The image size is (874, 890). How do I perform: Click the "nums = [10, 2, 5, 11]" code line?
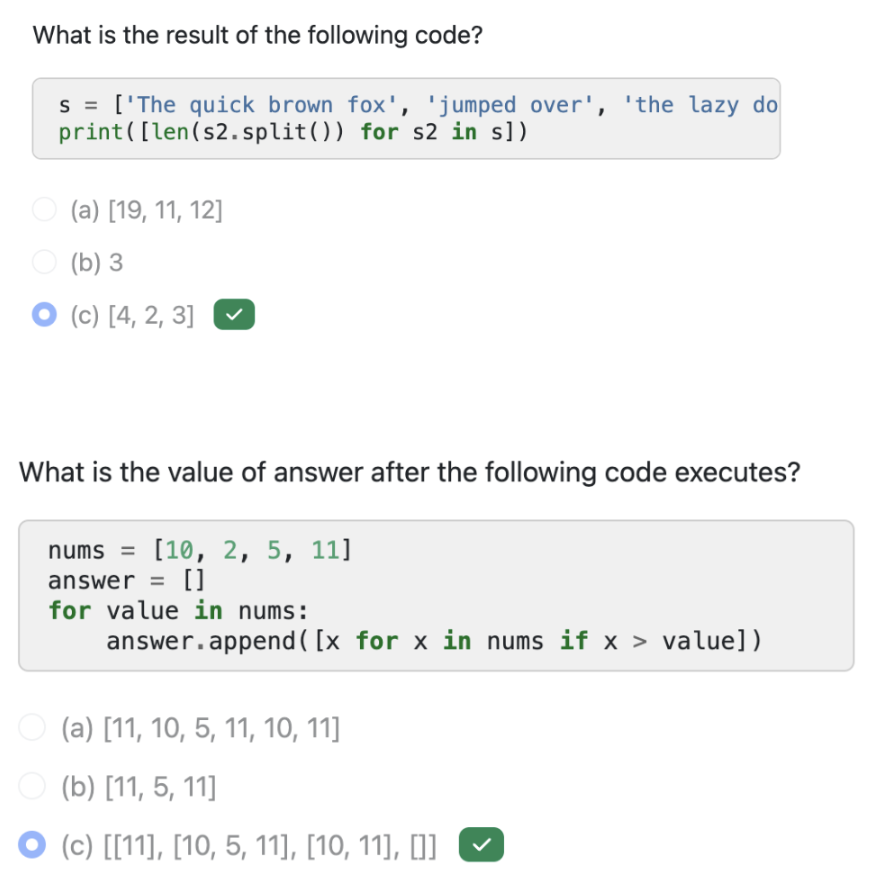point(199,550)
